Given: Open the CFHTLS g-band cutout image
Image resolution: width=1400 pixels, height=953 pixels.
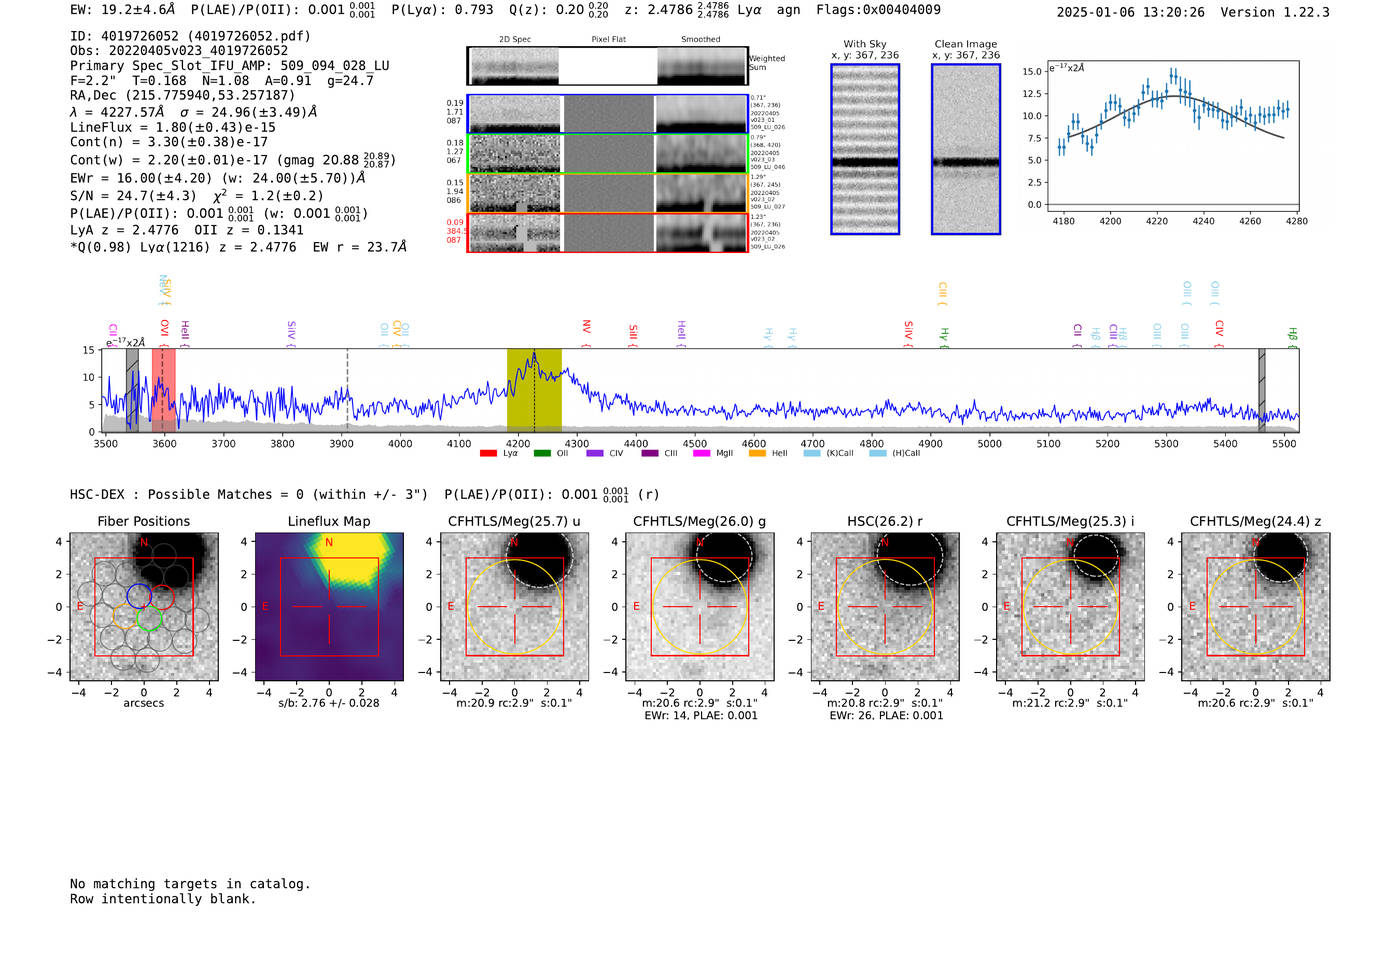Looking at the screenshot, I should pyautogui.click(x=700, y=607).
